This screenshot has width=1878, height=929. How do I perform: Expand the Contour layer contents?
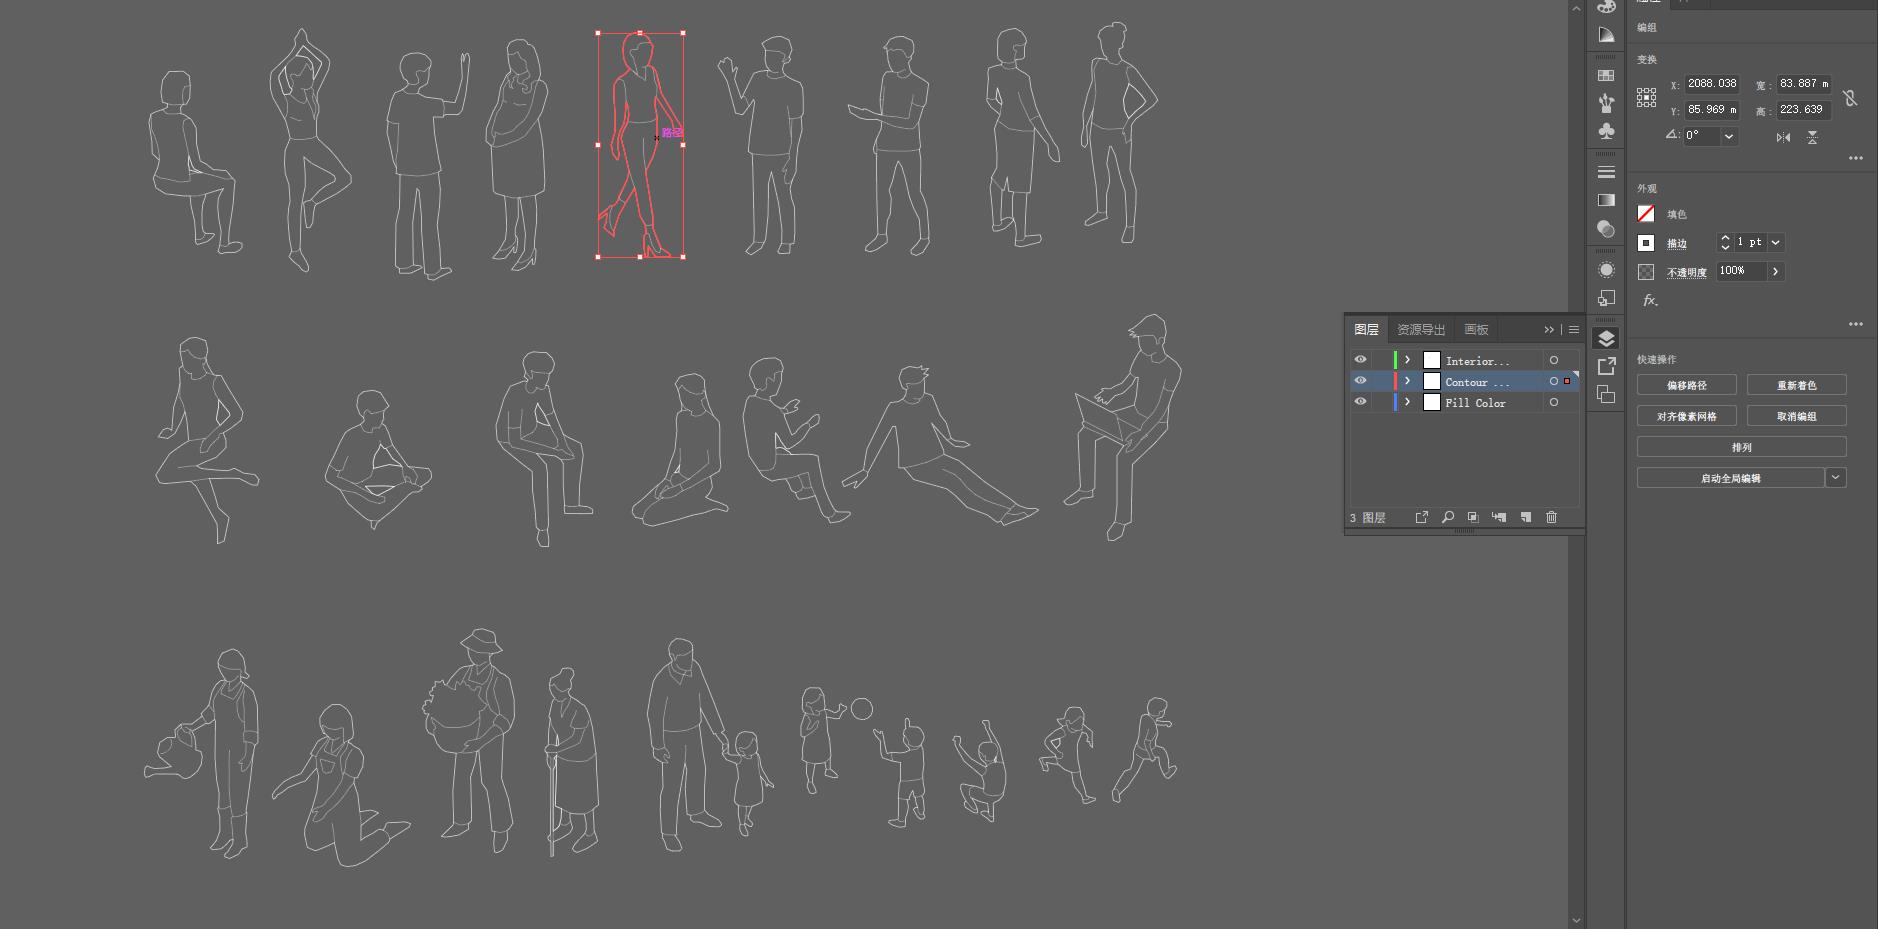coord(1407,381)
